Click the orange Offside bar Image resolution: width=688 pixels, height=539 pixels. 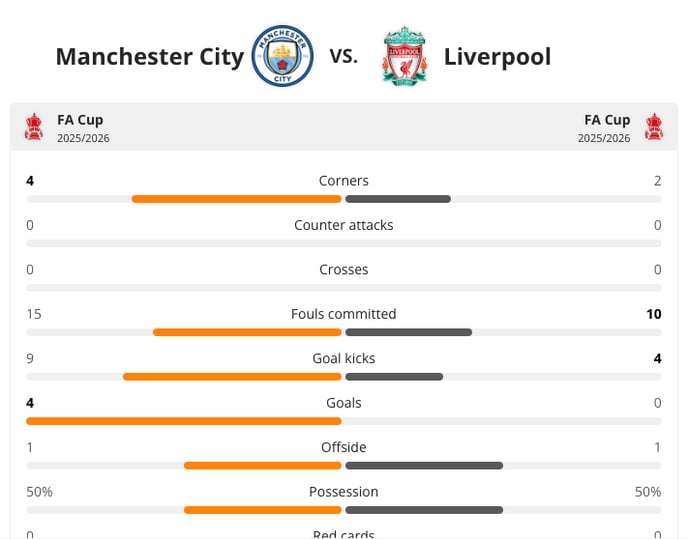click(262, 466)
